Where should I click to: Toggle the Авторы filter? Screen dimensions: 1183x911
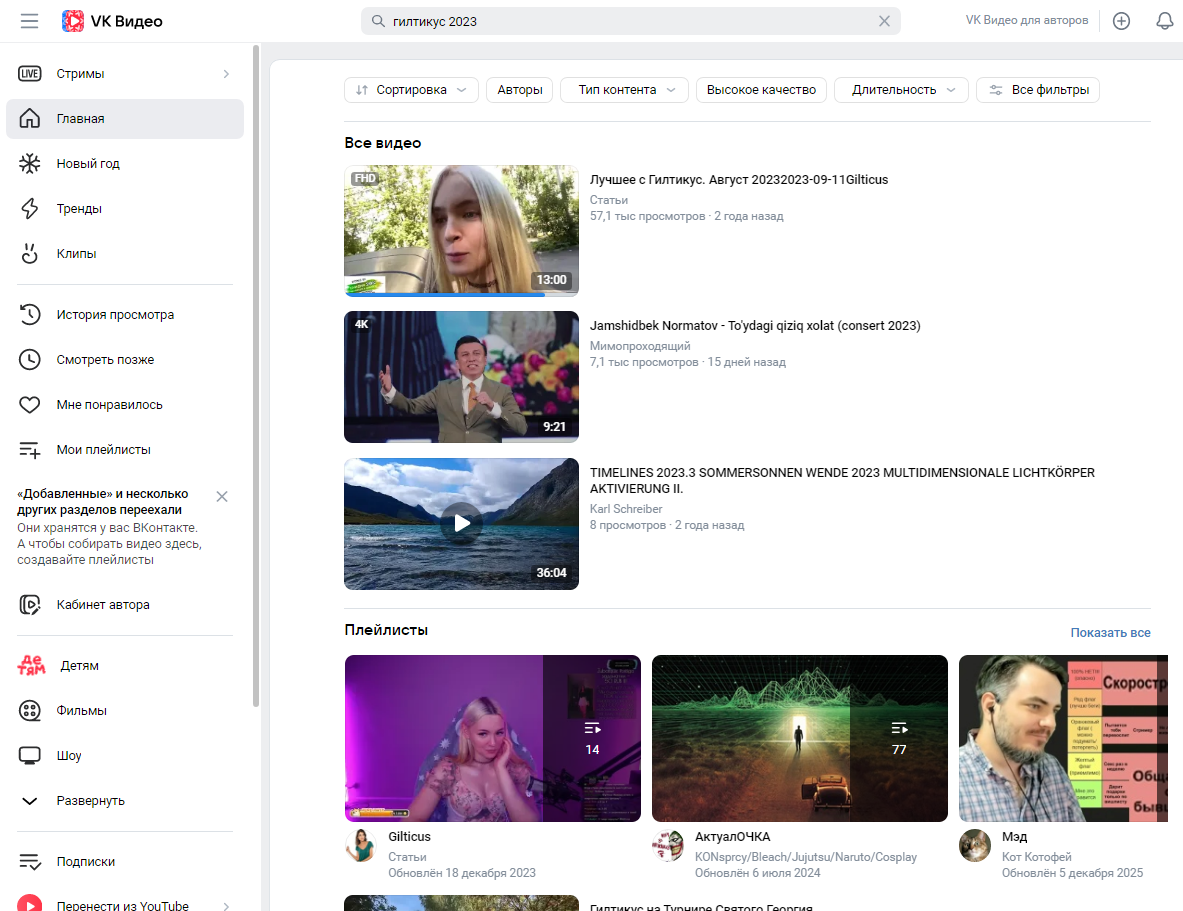[x=520, y=90]
